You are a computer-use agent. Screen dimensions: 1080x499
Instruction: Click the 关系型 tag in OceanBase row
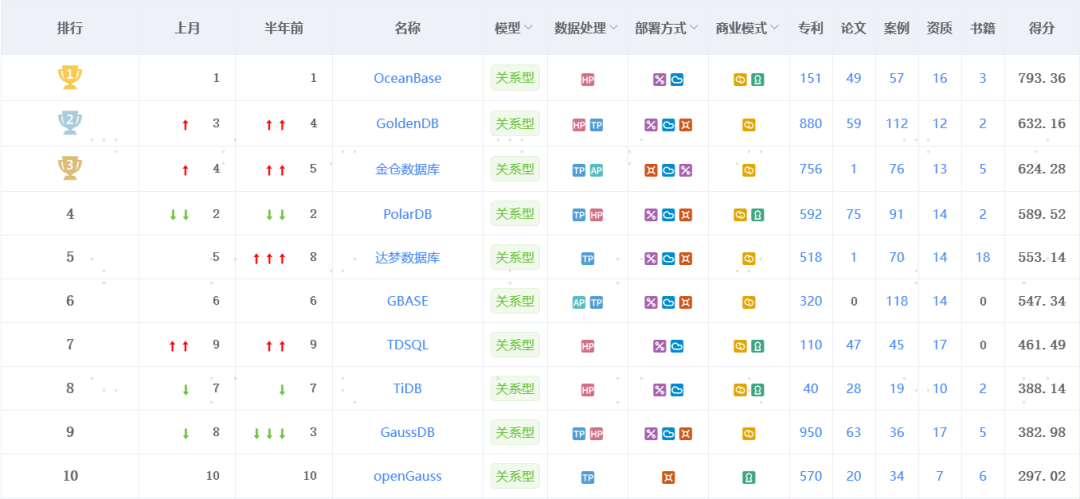[515, 78]
